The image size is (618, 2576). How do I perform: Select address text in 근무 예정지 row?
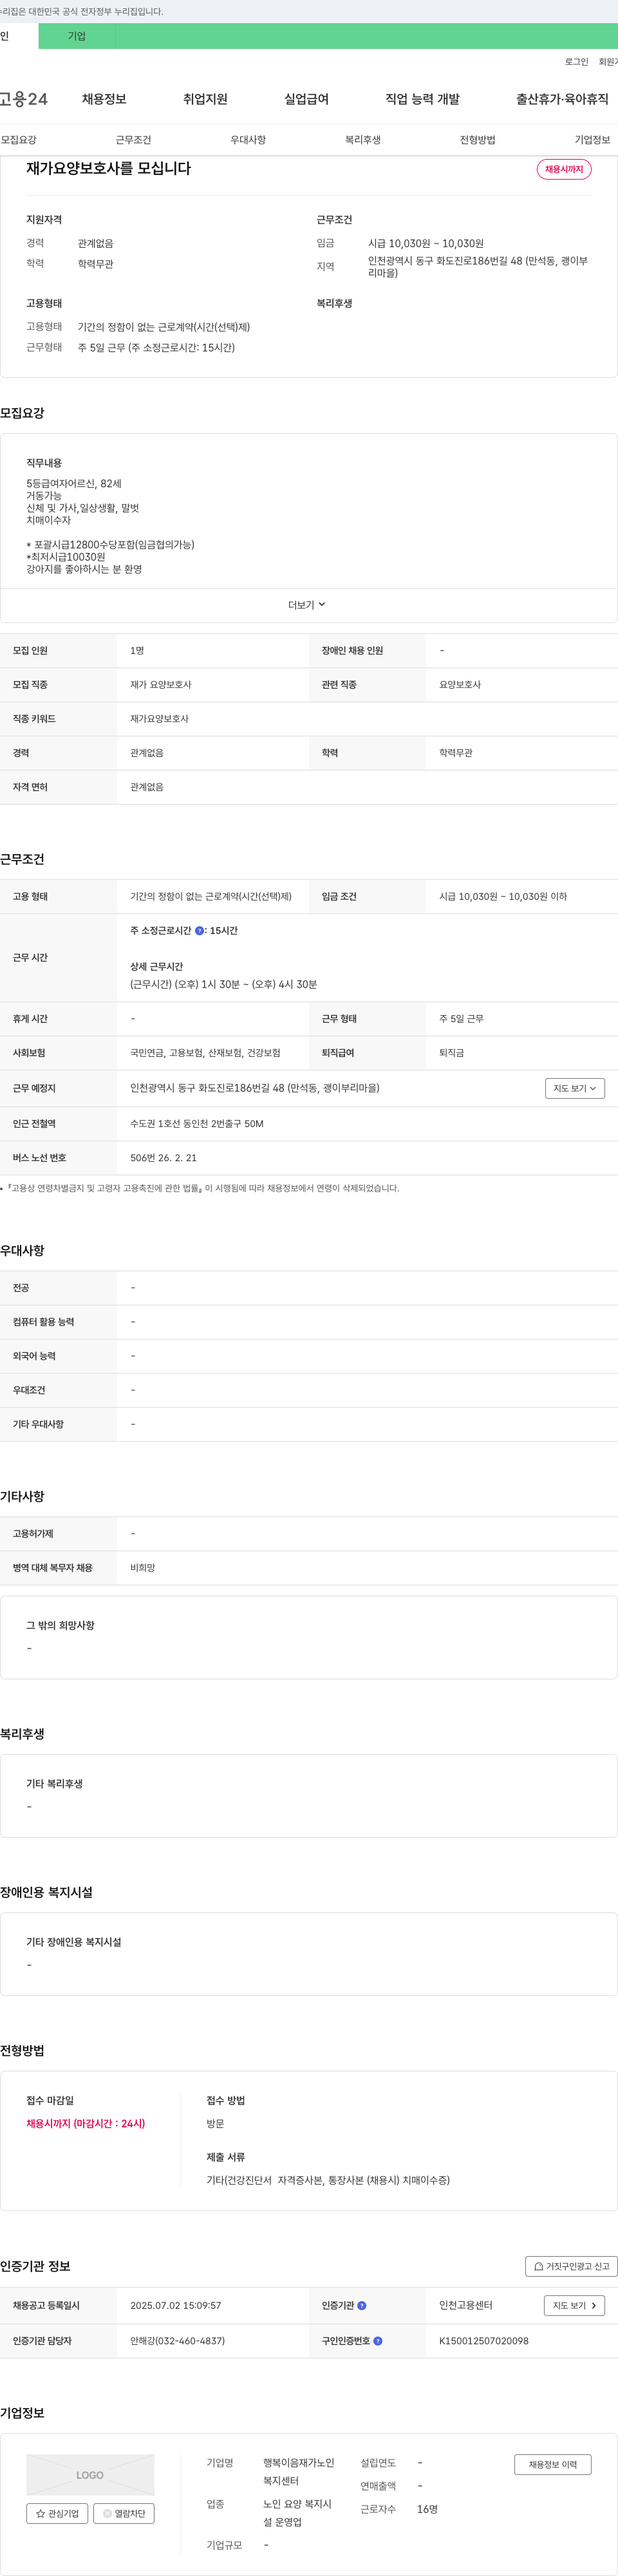point(255,1088)
